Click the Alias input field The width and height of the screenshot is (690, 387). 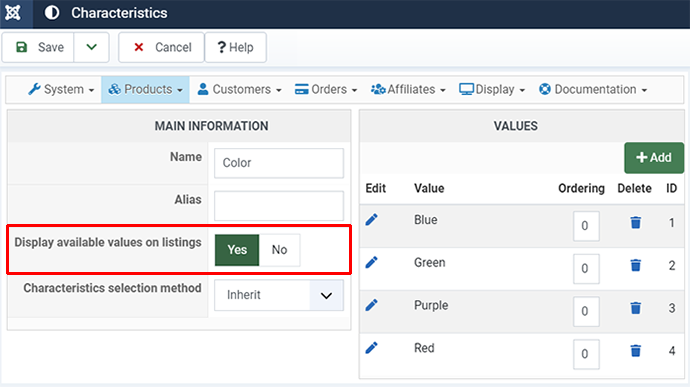(279, 206)
